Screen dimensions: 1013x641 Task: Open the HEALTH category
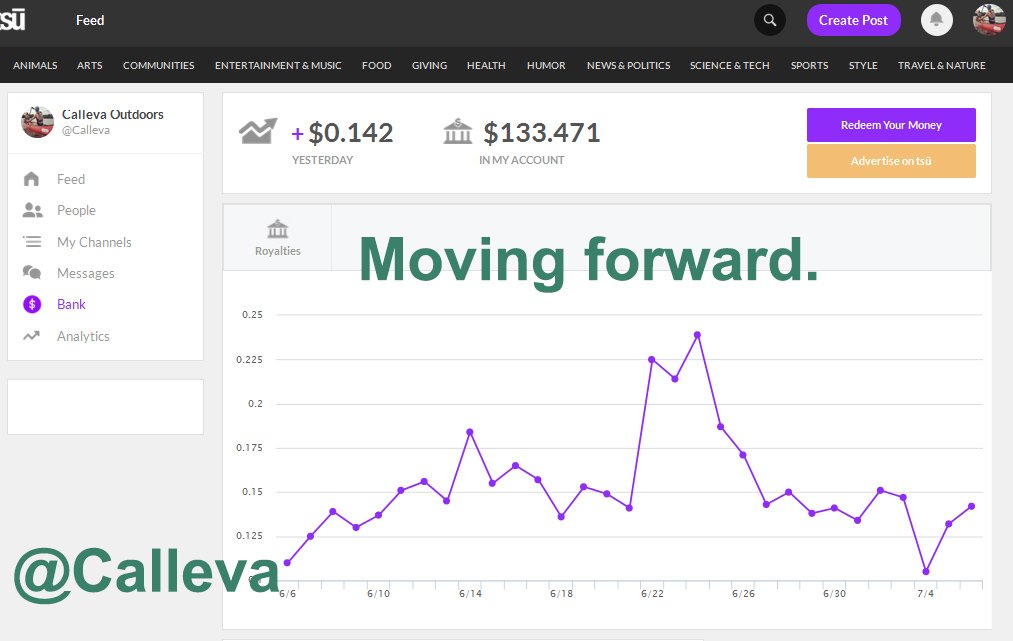tap(486, 65)
